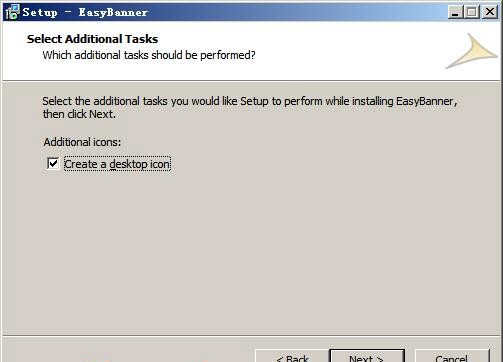The image size is (503, 362).
Task: Click the Setup installer icon in title bar
Action: coord(13,12)
